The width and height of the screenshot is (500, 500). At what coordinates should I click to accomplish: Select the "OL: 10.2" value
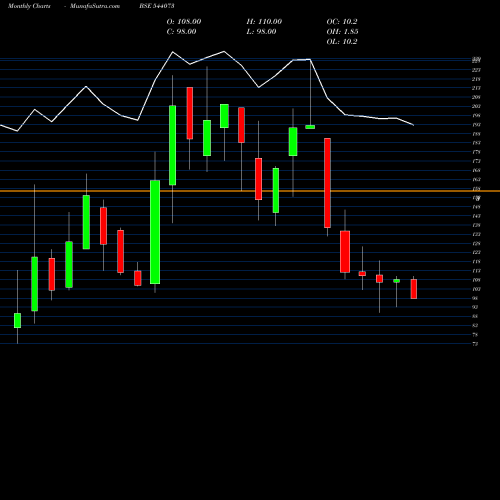pyautogui.click(x=342, y=42)
